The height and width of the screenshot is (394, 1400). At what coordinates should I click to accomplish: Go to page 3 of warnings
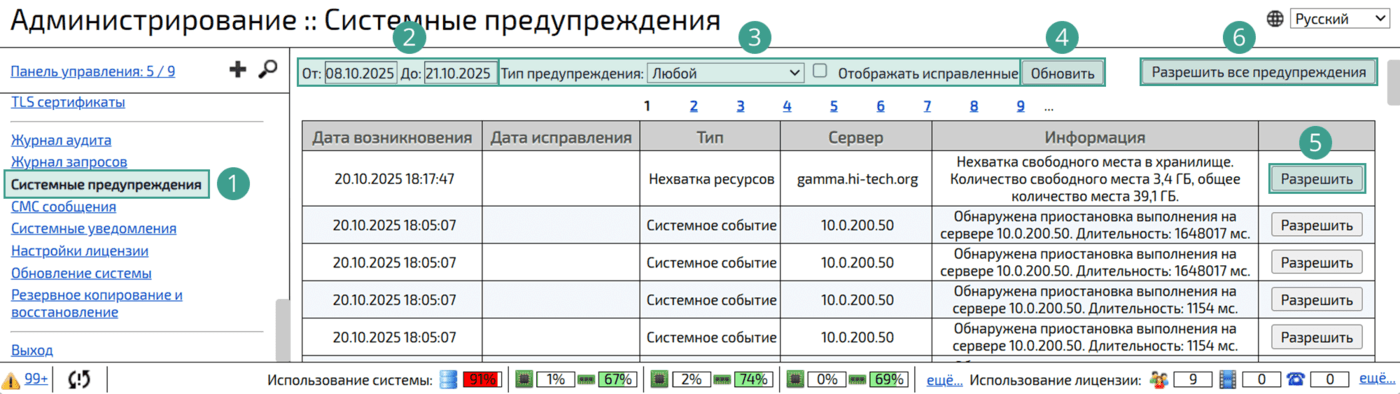pyautogui.click(x=740, y=106)
